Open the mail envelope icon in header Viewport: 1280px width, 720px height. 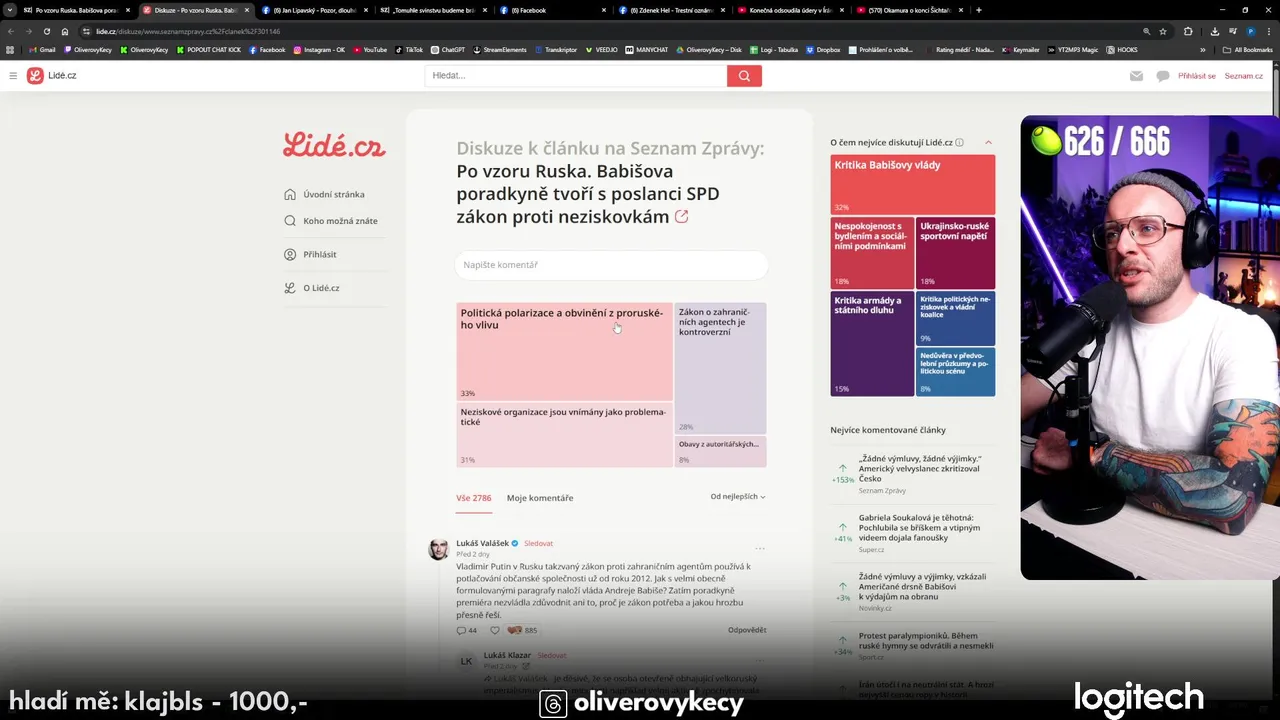[x=1136, y=76]
